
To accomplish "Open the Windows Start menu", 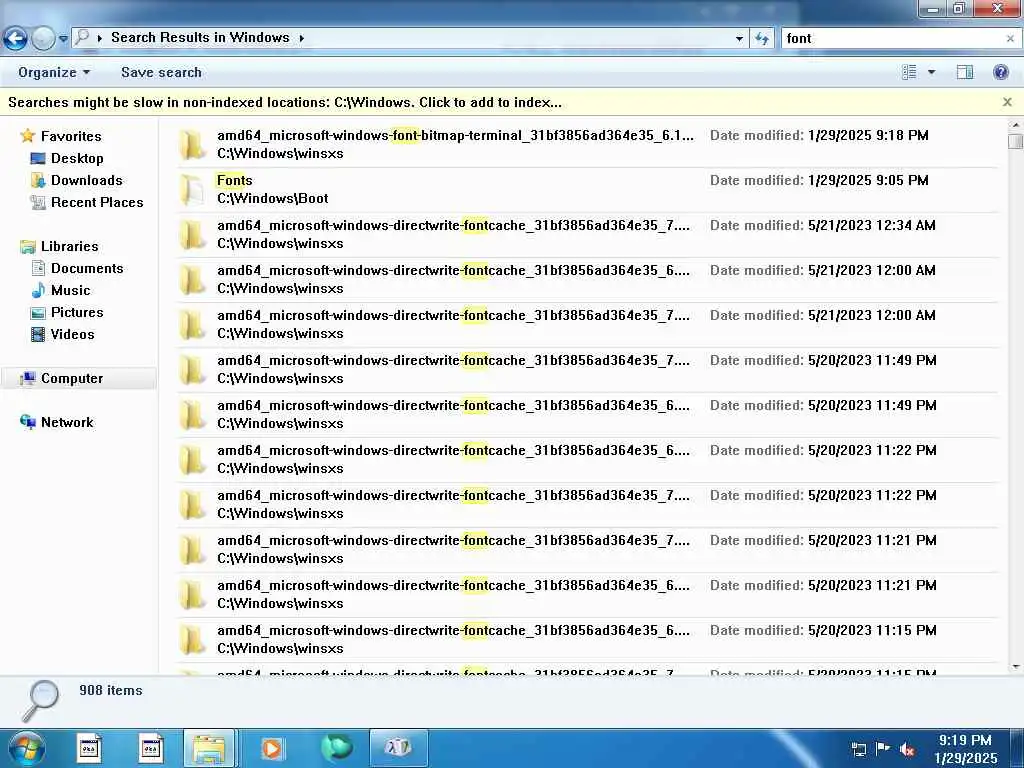I will [27, 748].
